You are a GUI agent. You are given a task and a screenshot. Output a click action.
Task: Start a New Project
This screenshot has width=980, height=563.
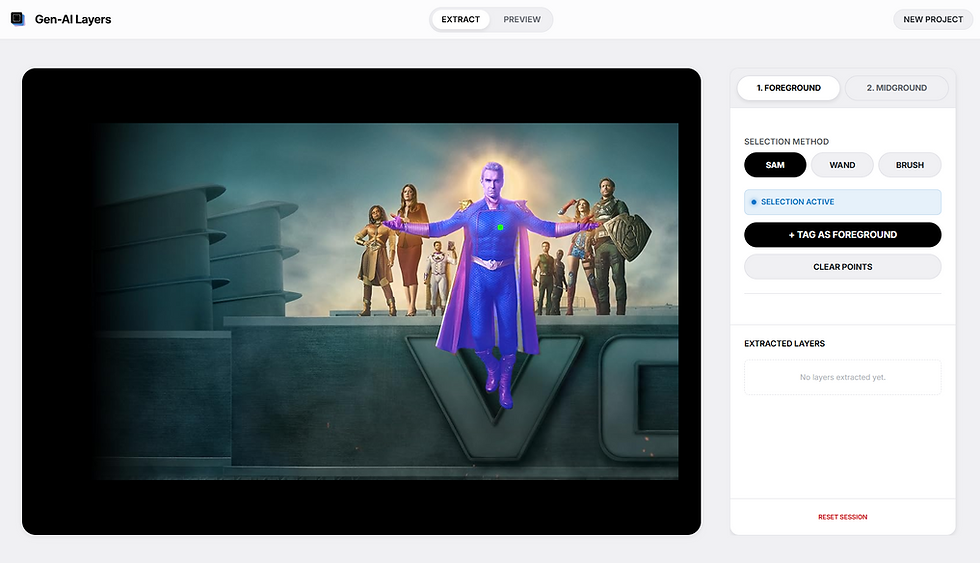[932, 19]
